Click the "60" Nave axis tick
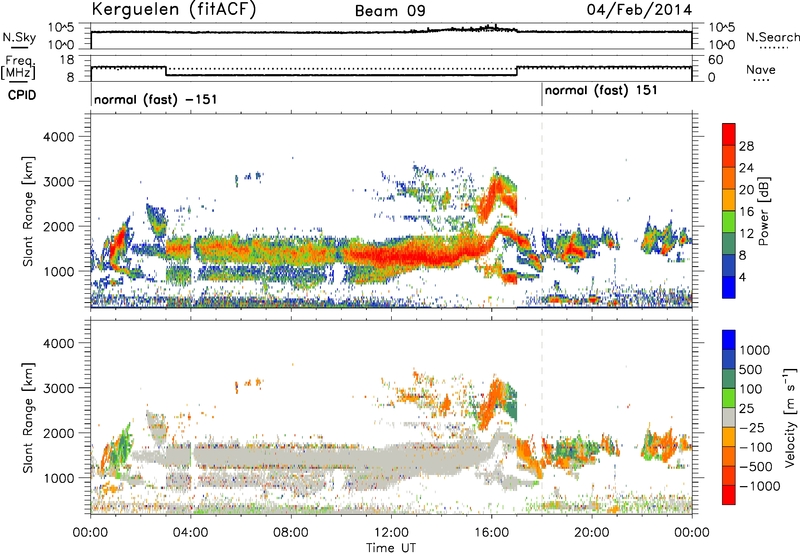Screen dimensions: 800x554 (716, 60)
